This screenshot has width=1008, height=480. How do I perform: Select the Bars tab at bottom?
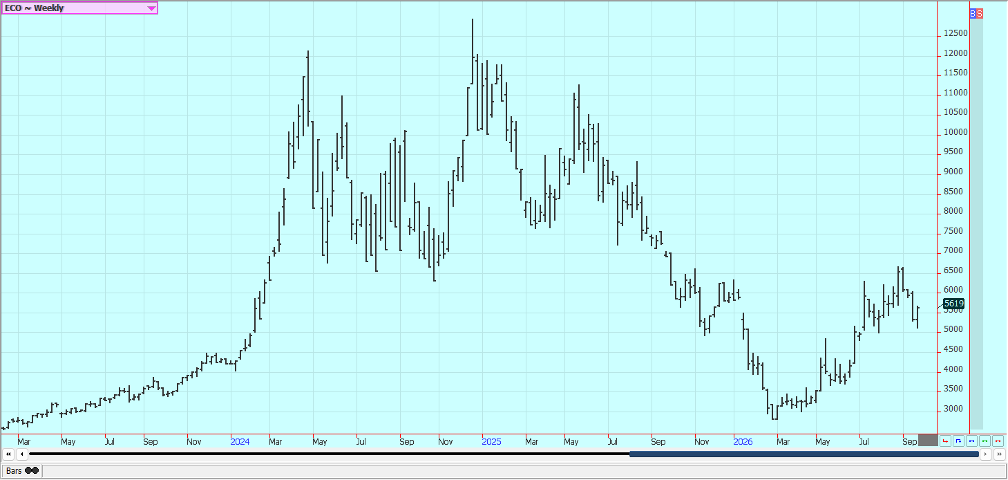pos(22,471)
